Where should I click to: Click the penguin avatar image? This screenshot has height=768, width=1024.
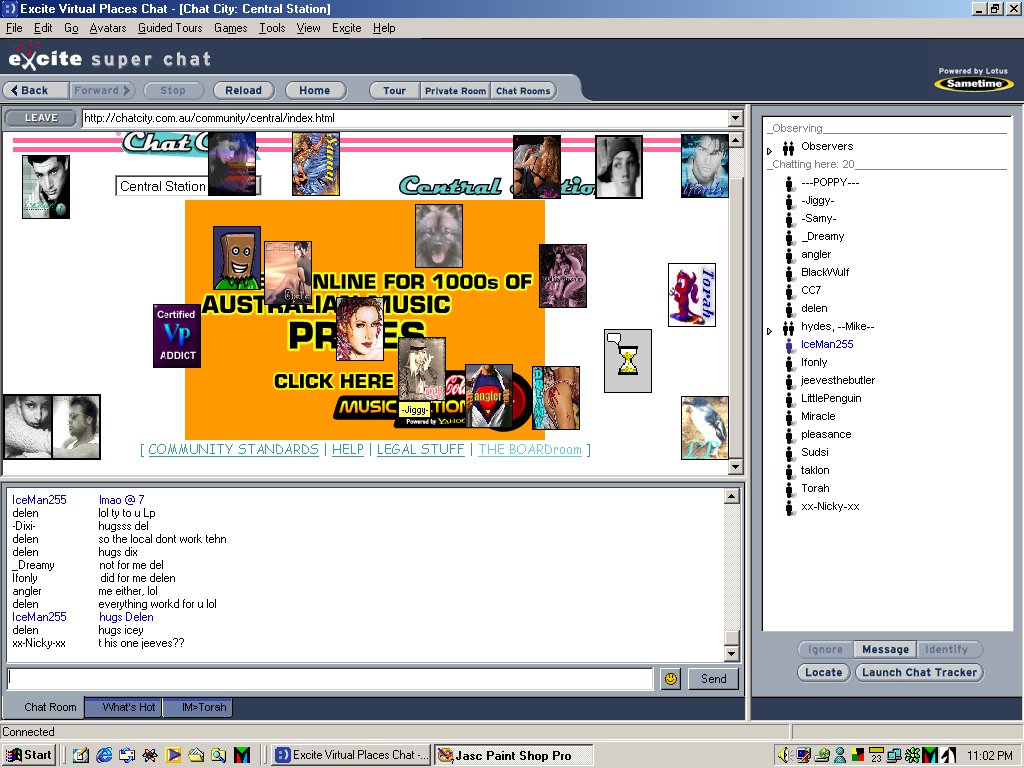tap(704, 427)
